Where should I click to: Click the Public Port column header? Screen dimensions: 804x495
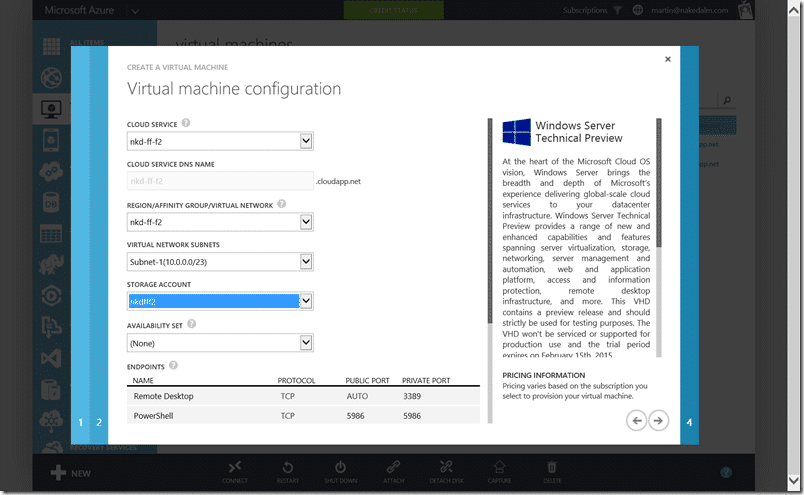tap(367, 381)
